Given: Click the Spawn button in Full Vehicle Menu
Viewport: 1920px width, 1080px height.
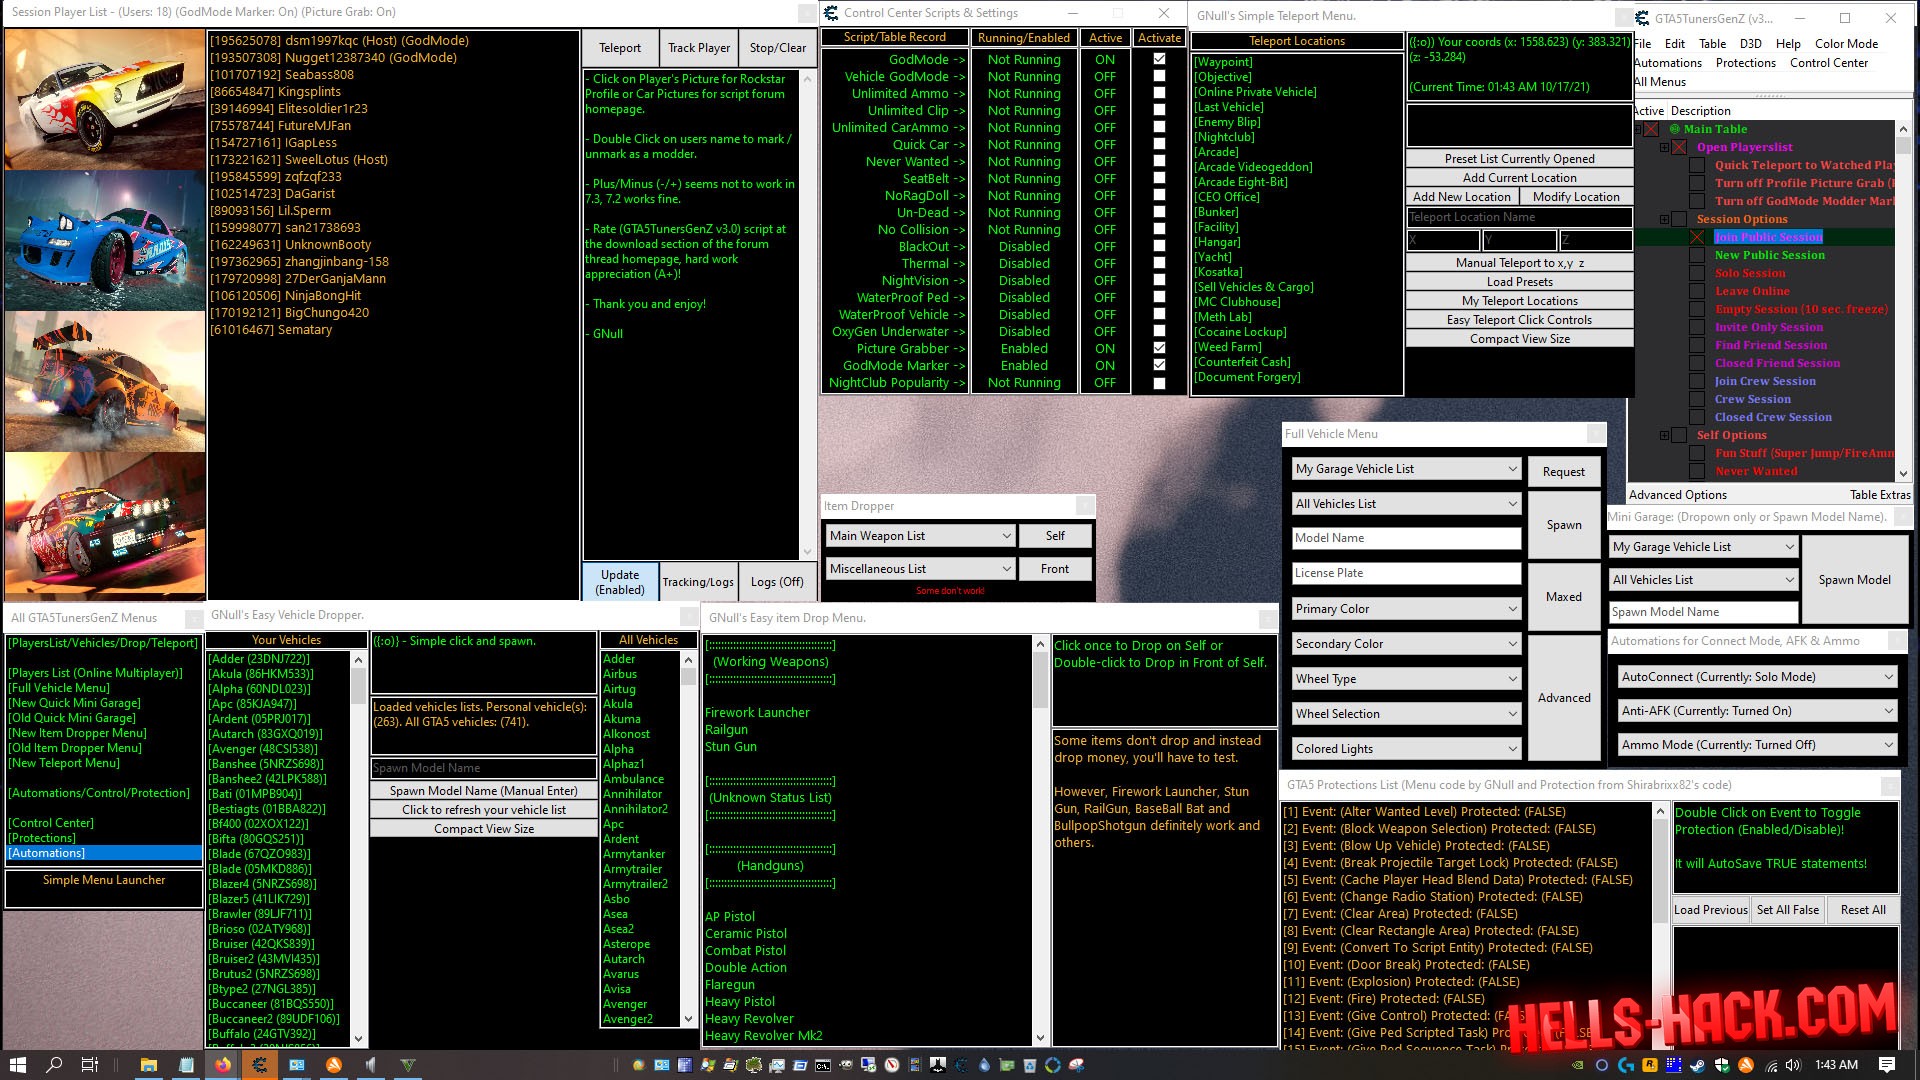Looking at the screenshot, I should 1564,525.
